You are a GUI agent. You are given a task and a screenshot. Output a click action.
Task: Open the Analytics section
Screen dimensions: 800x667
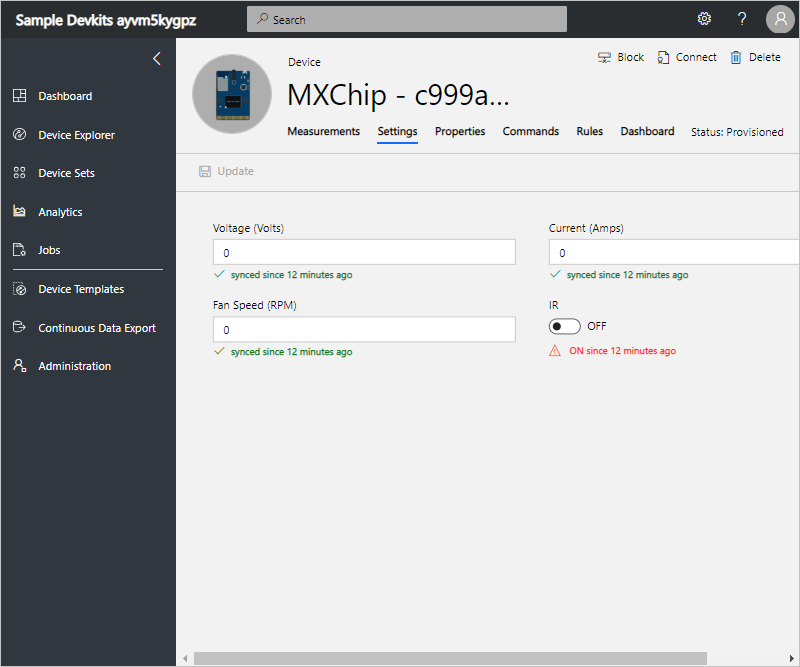tap(60, 211)
